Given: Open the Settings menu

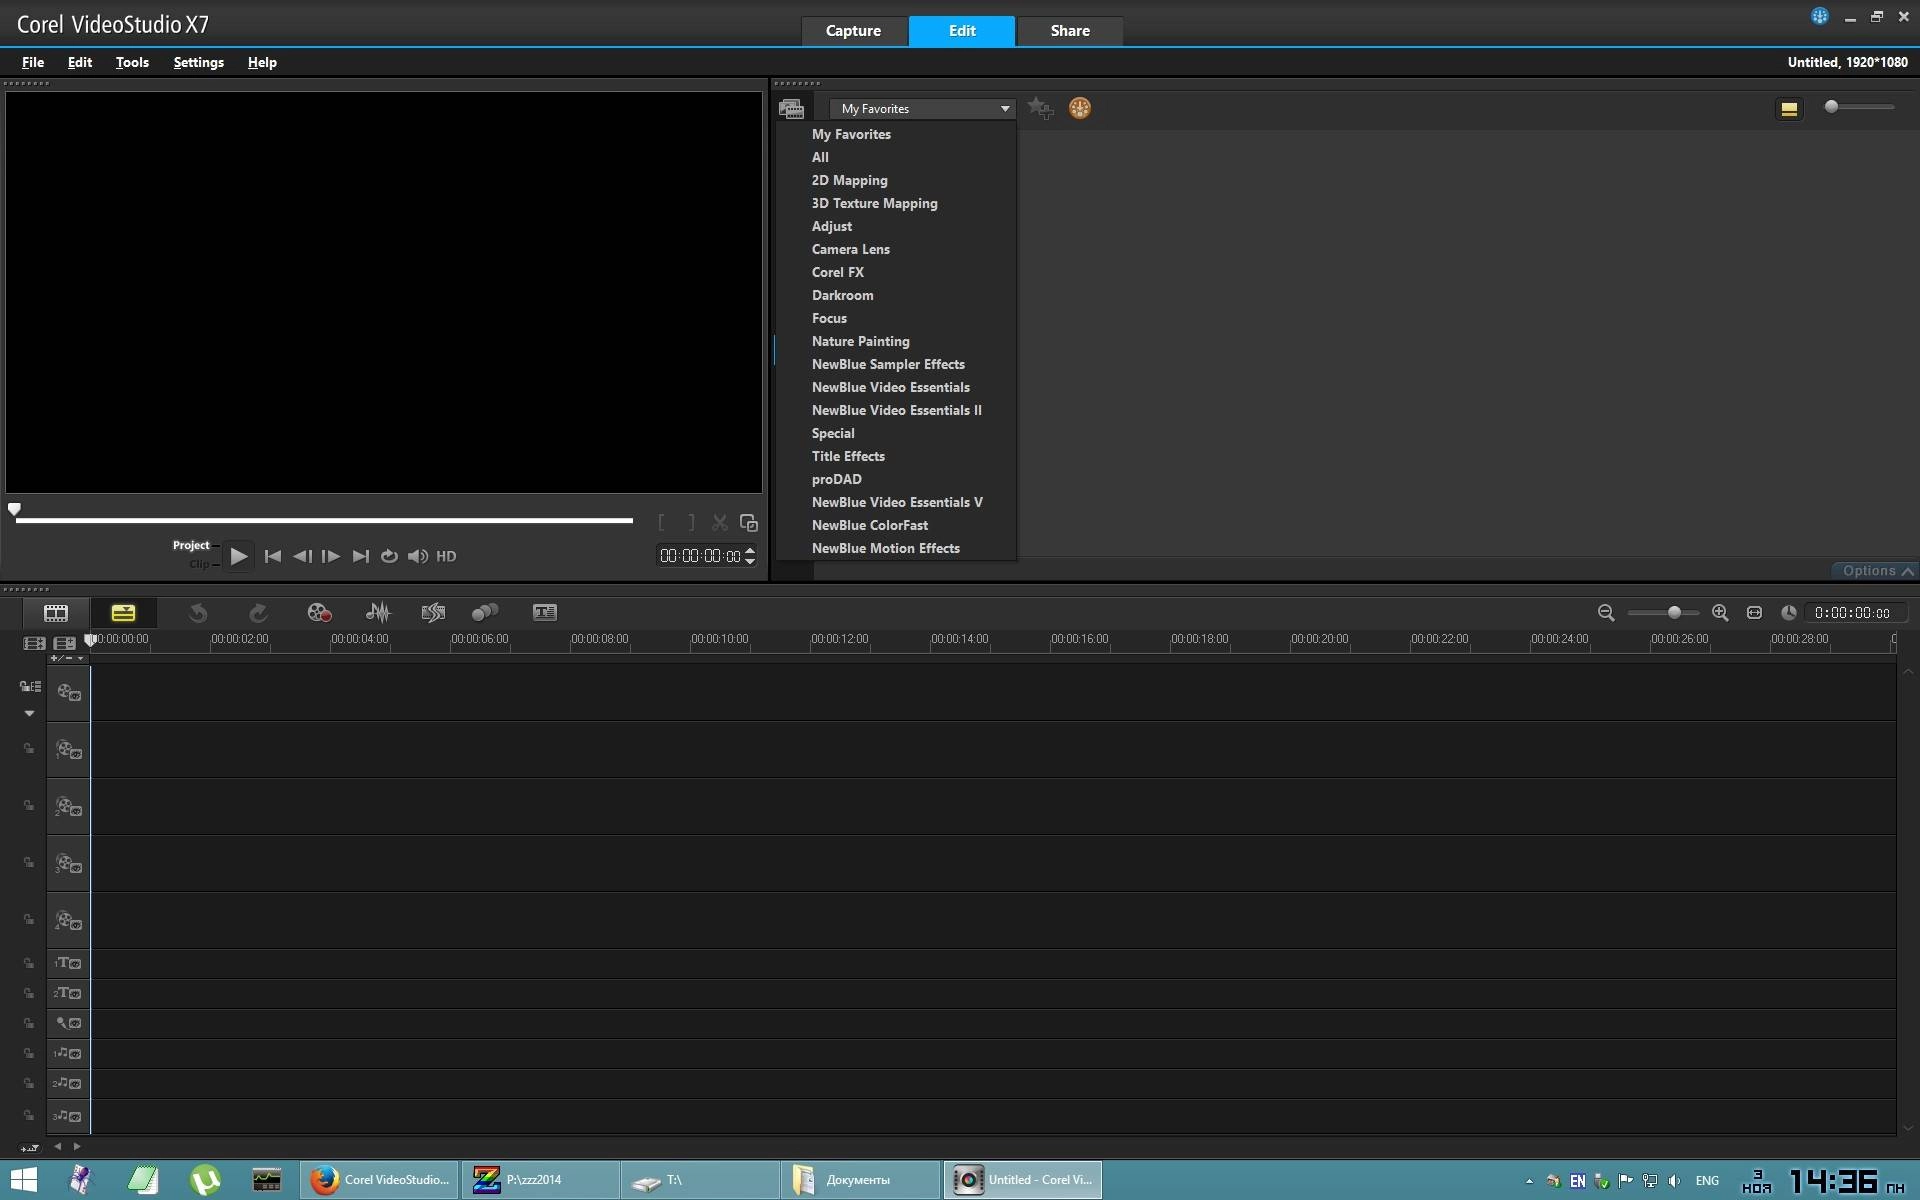Looking at the screenshot, I should point(198,62).
